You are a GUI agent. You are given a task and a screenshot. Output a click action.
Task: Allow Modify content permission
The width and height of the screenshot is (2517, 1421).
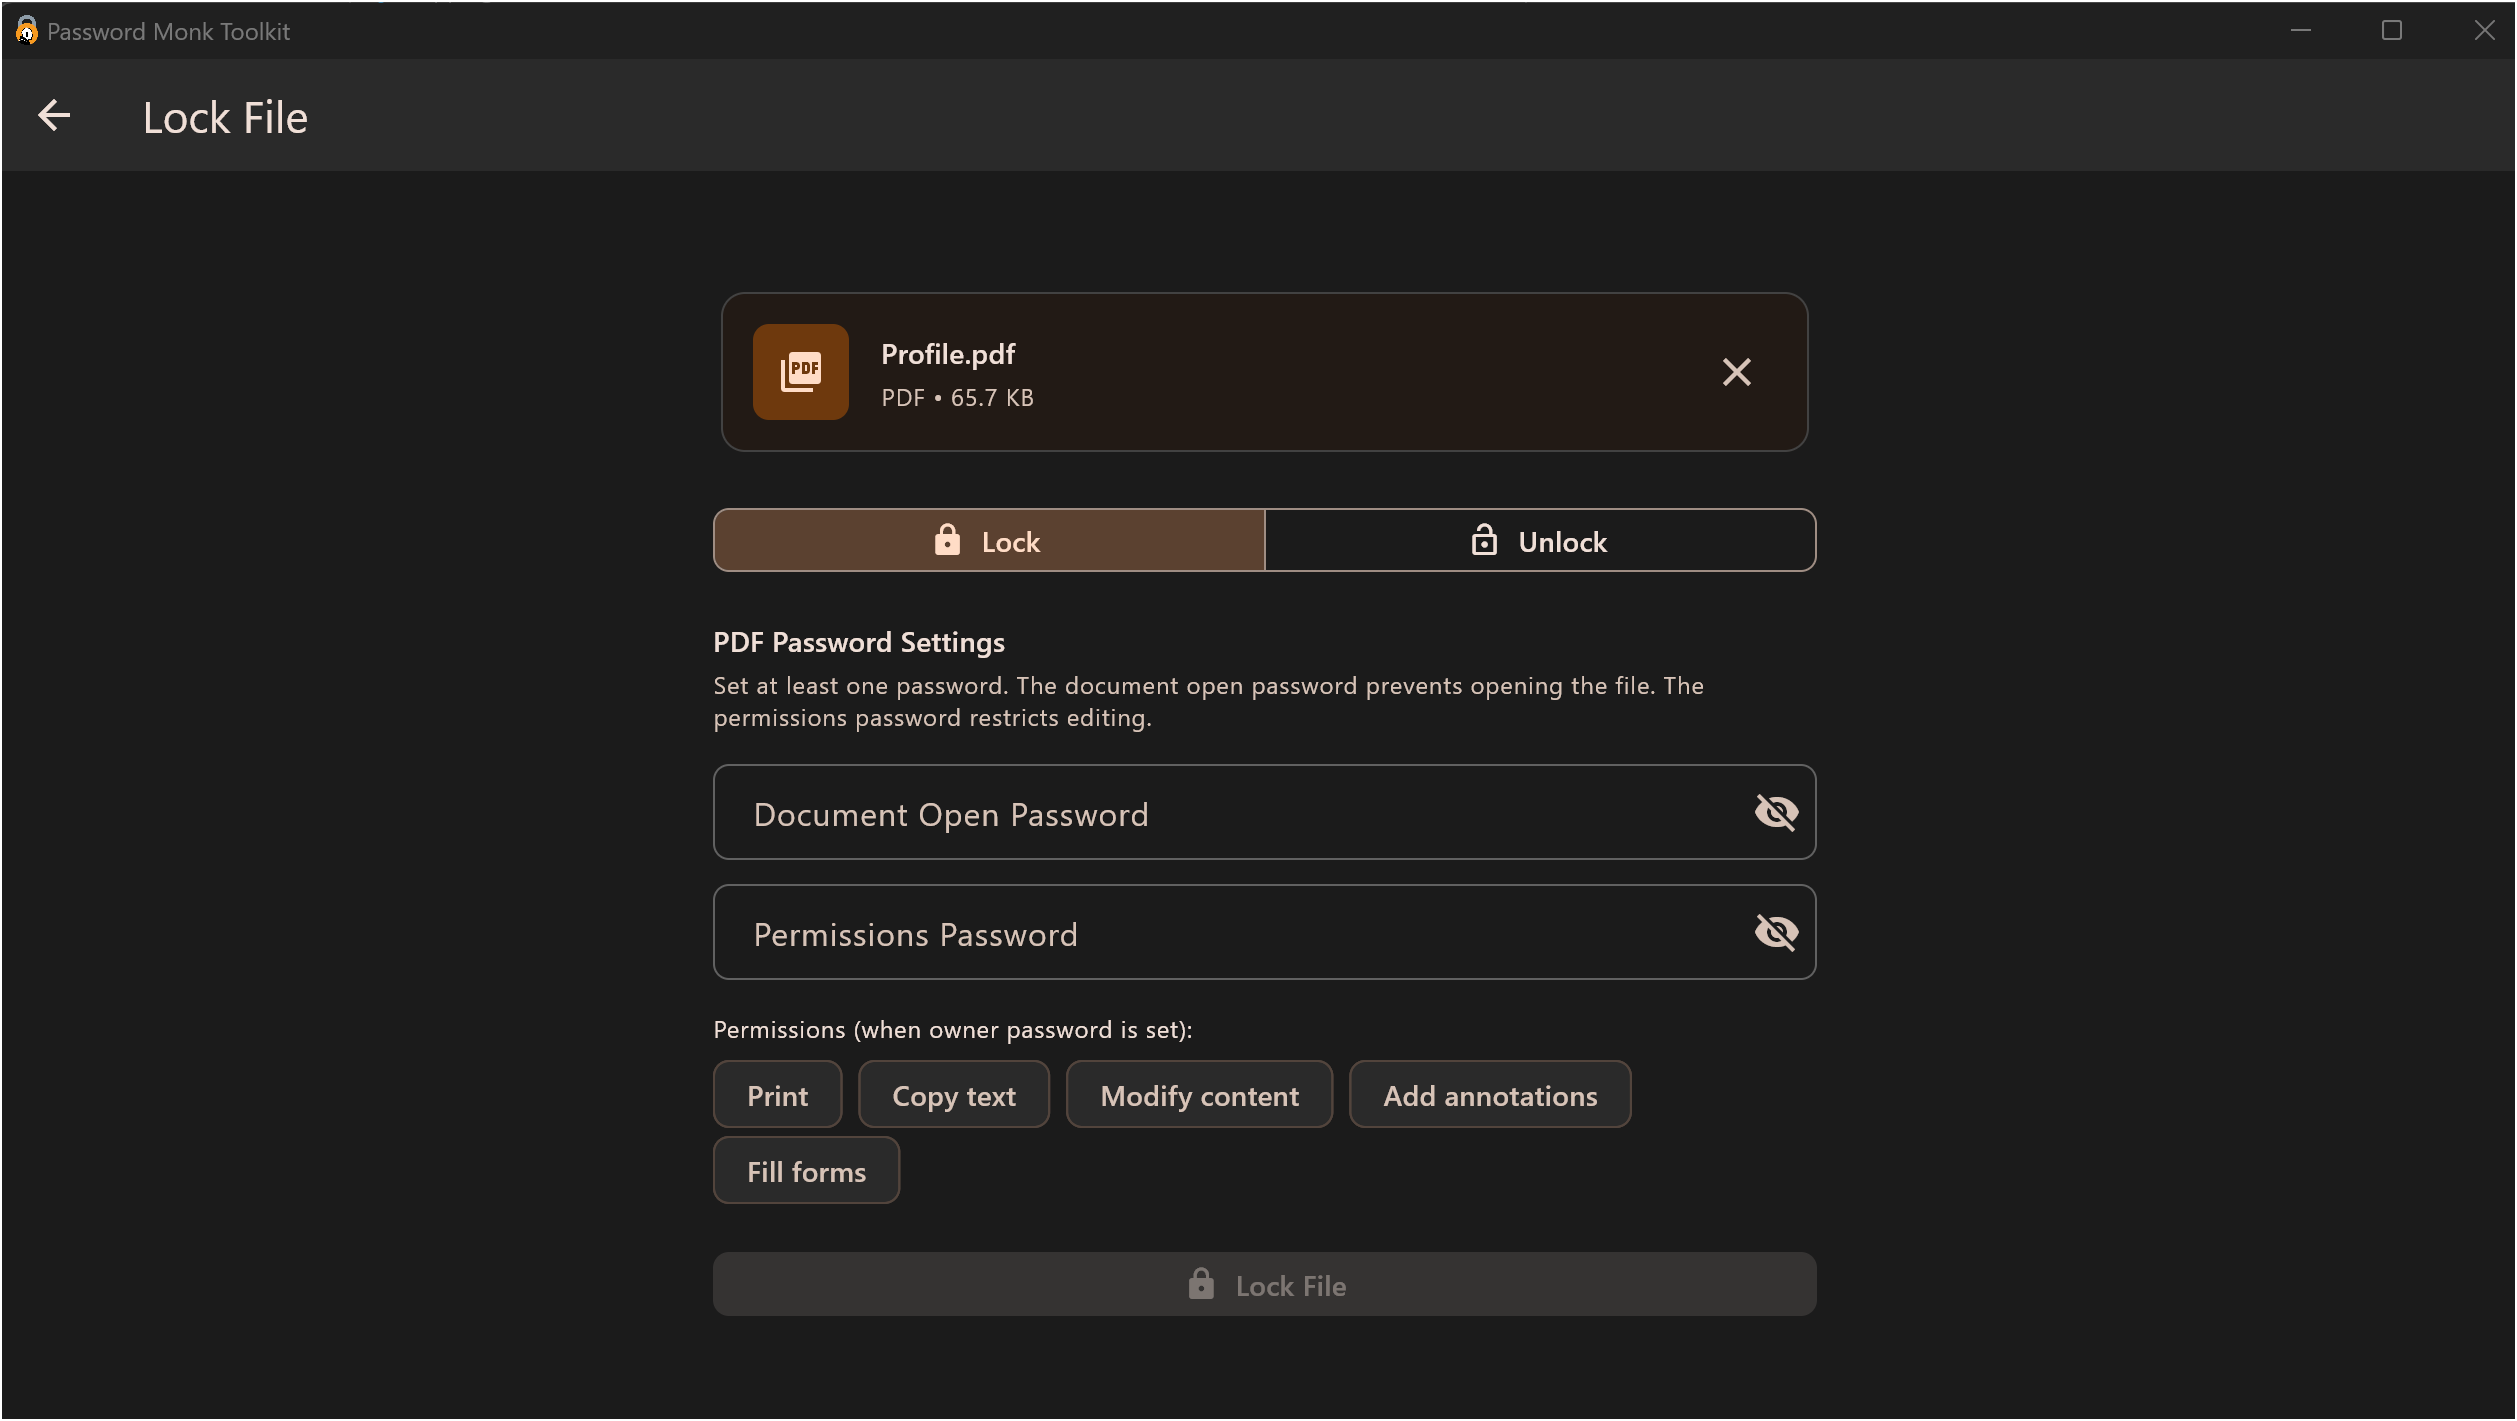(1199, 1094)
